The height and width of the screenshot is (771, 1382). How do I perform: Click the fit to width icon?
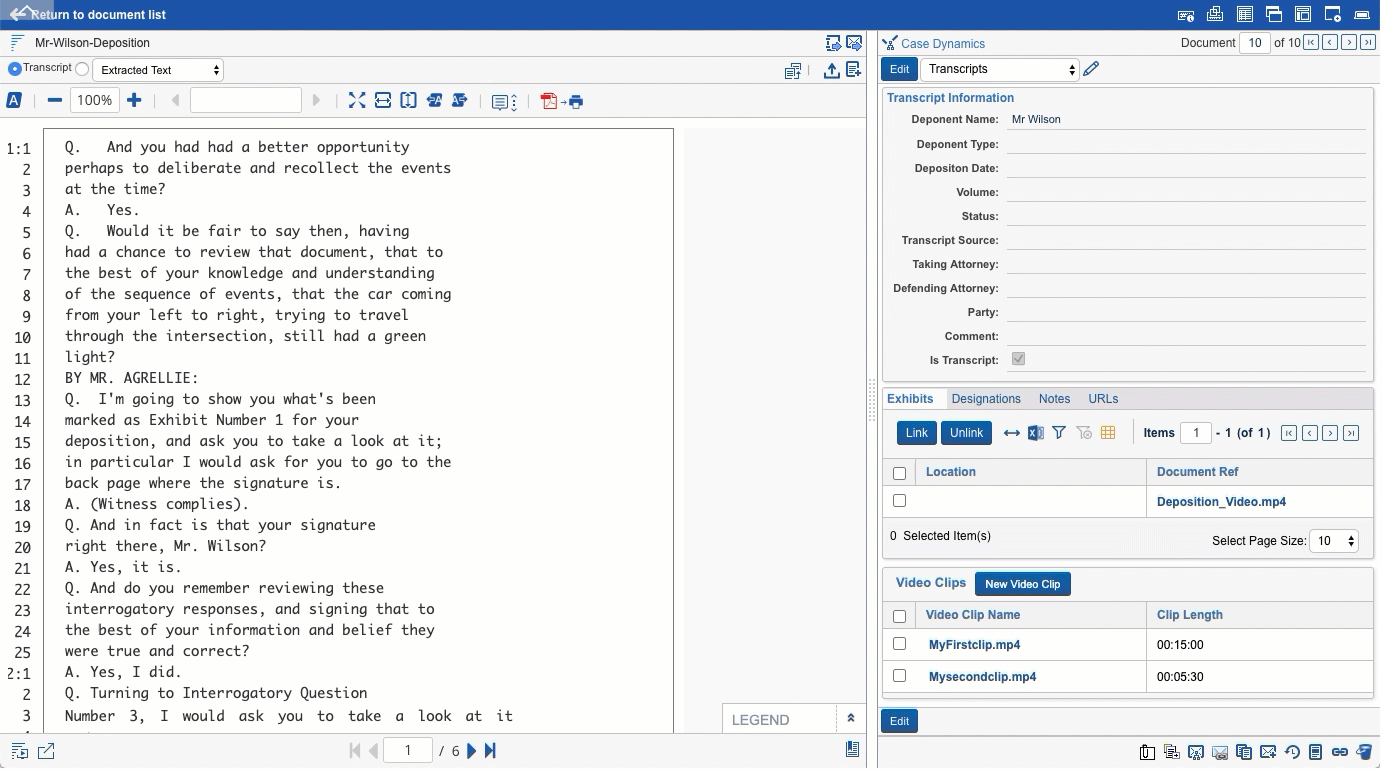(383, 100)
